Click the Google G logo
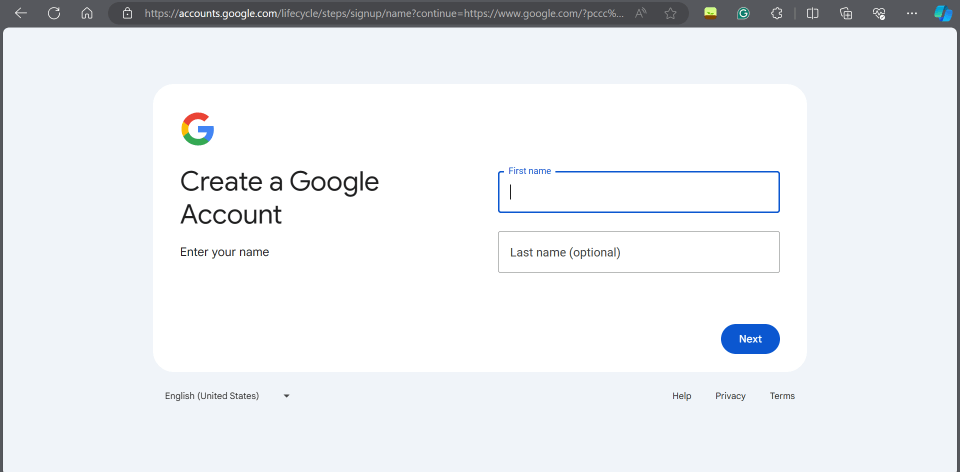 tap(198, 129)
